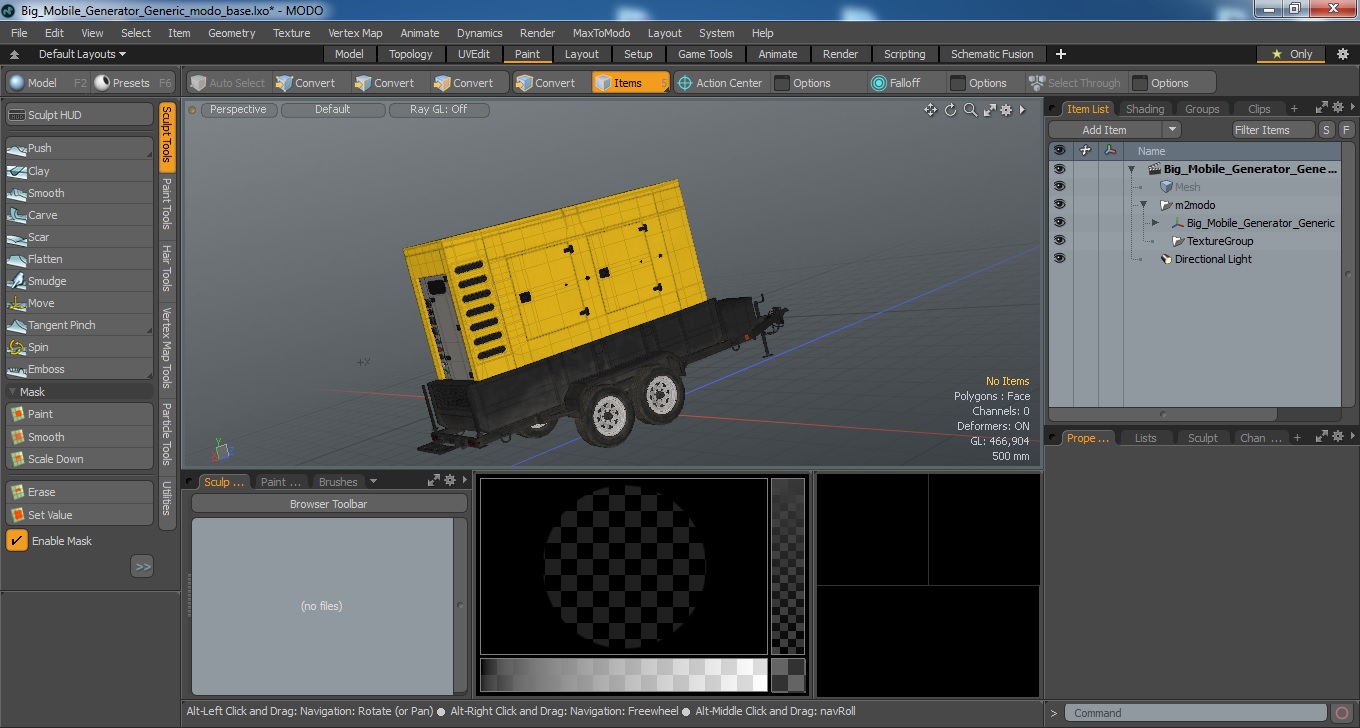Toggle F filter in Item List
The height and width of the screenshot is (728, 1360).
(x=1346, y=130)
